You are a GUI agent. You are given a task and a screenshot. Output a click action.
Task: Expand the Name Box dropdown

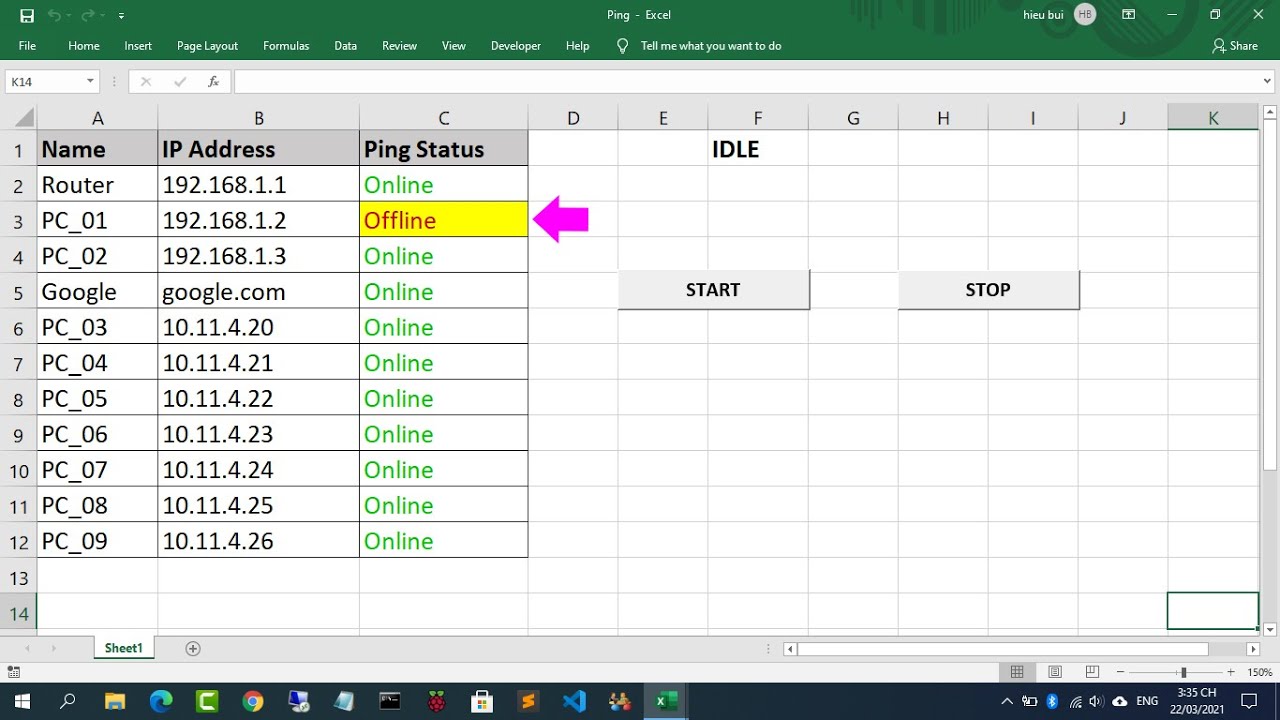pos(90,82)
